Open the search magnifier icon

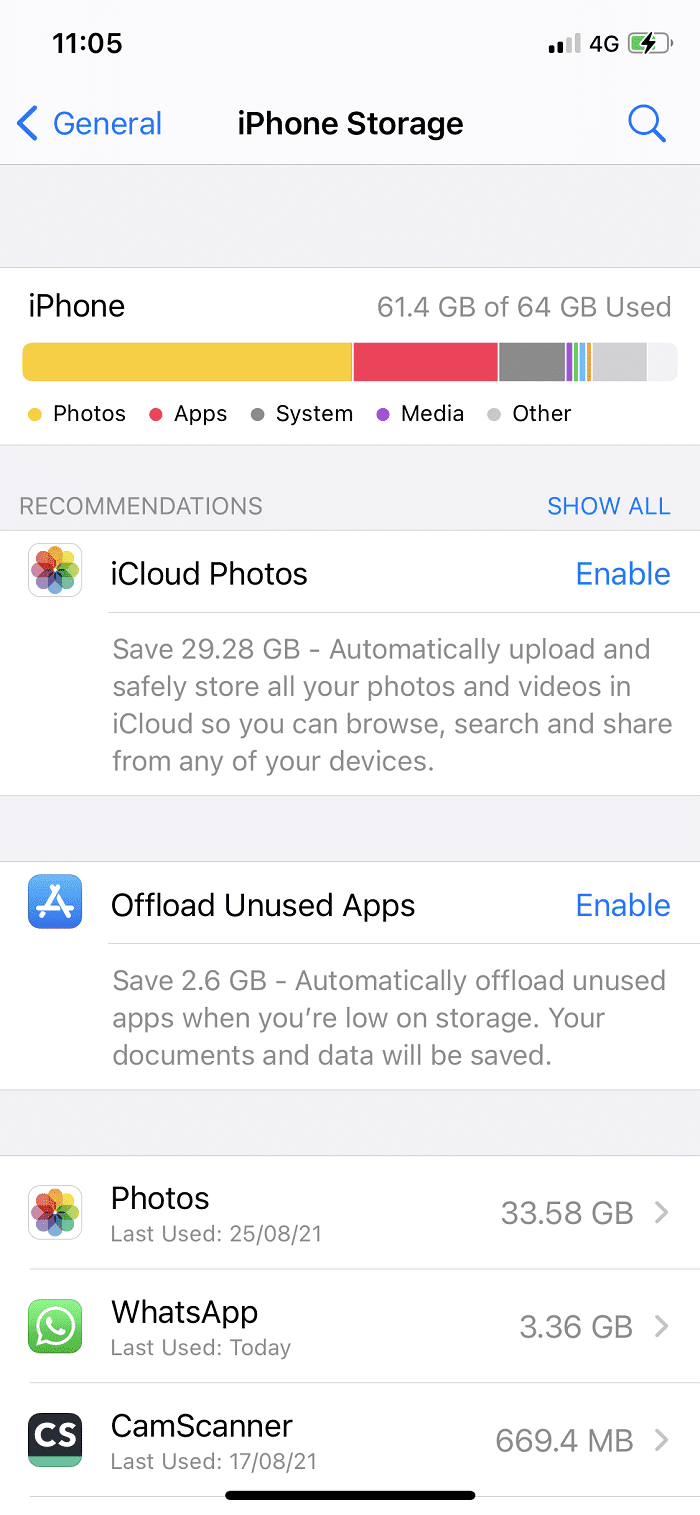(x=647, y=123)
